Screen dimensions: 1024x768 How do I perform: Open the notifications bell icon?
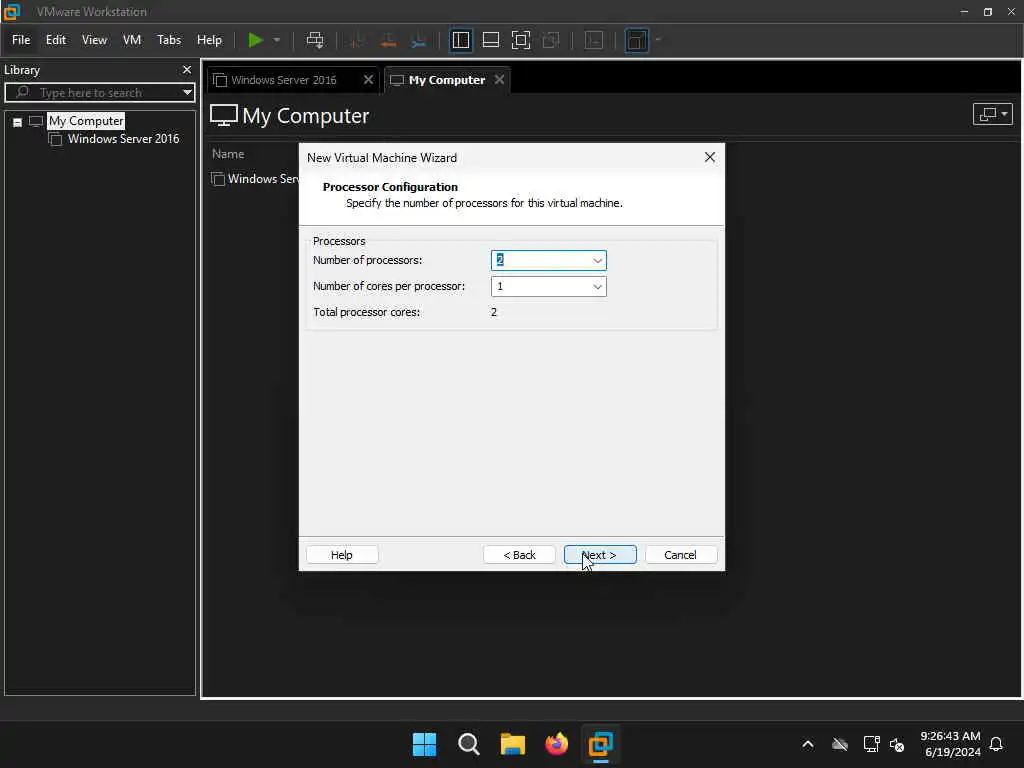(997, 744)
